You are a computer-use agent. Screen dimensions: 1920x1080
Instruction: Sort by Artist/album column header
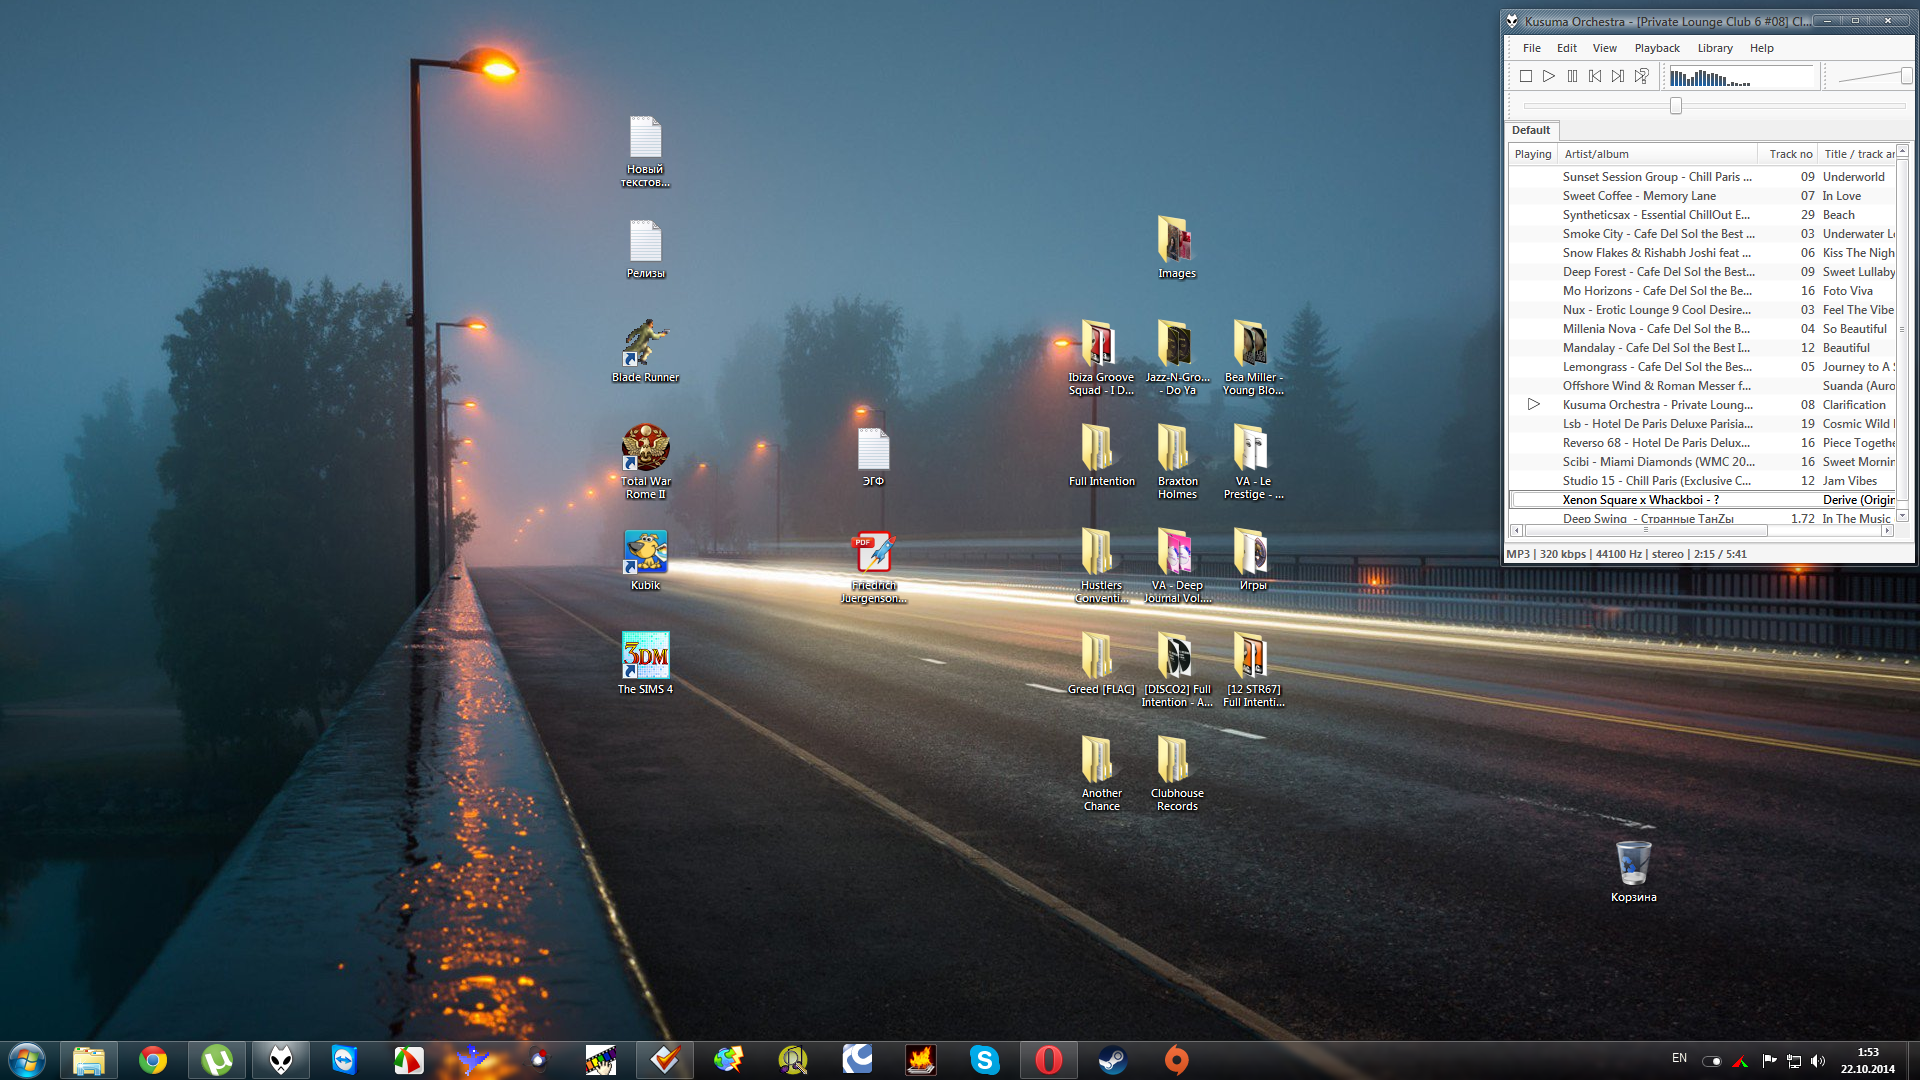(1596, 154)
